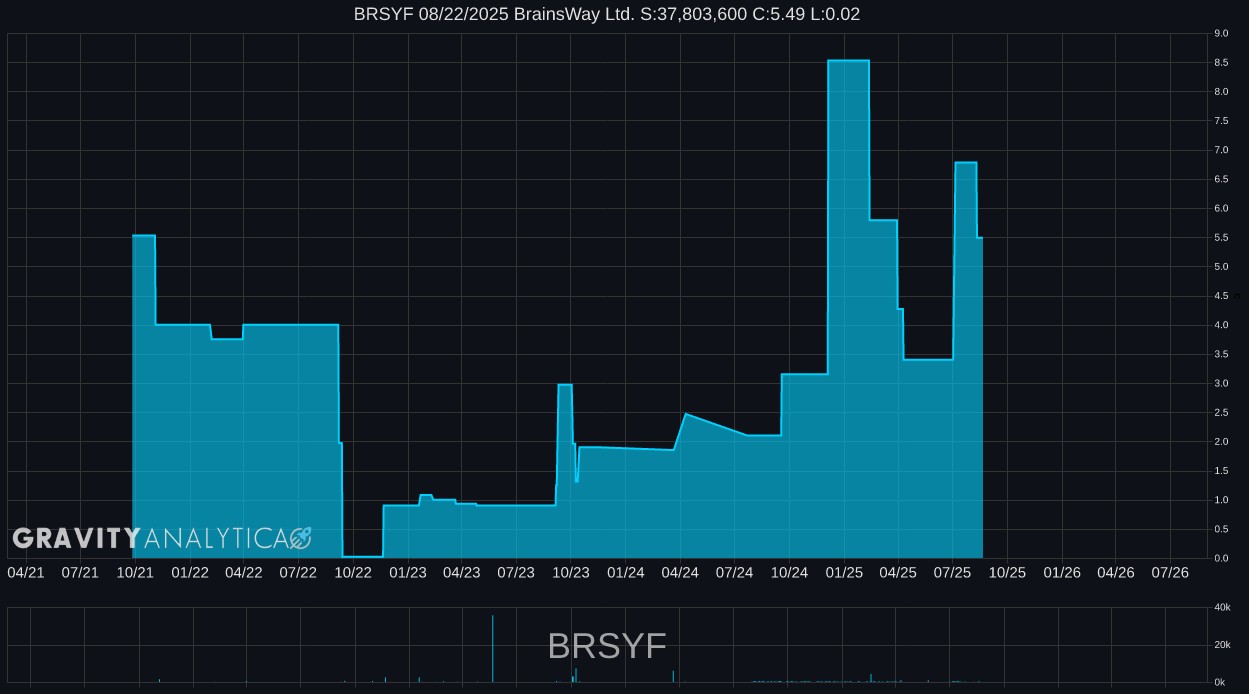
Task: Click the 07/22 date axis label
Action: 298,572
